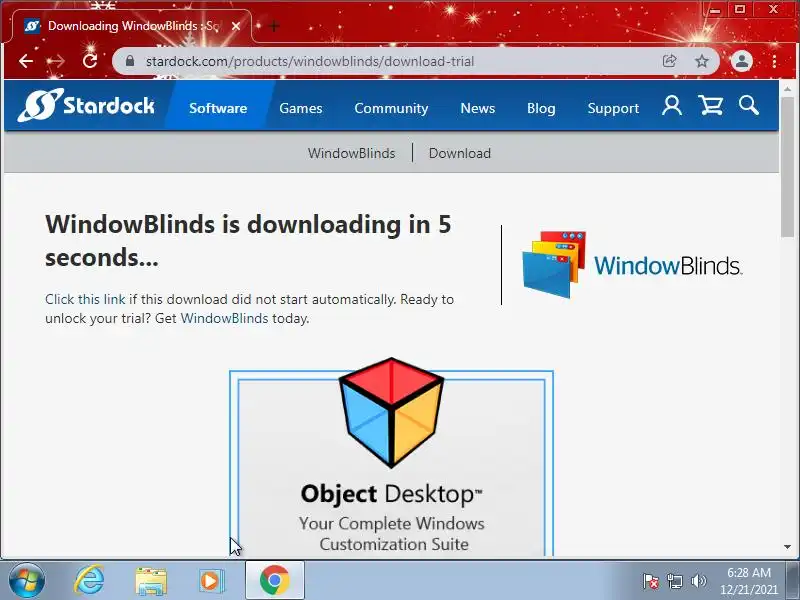This screenshot has width=800, height=600.
Task: Open the Blog menu item
Action: coord(541,108)
